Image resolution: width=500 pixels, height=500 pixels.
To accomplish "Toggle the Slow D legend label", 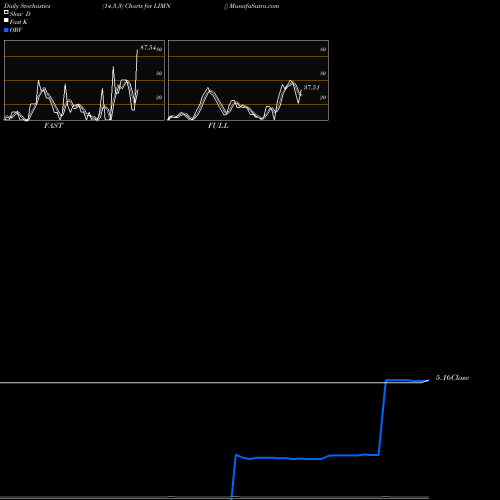I will 20,14.
